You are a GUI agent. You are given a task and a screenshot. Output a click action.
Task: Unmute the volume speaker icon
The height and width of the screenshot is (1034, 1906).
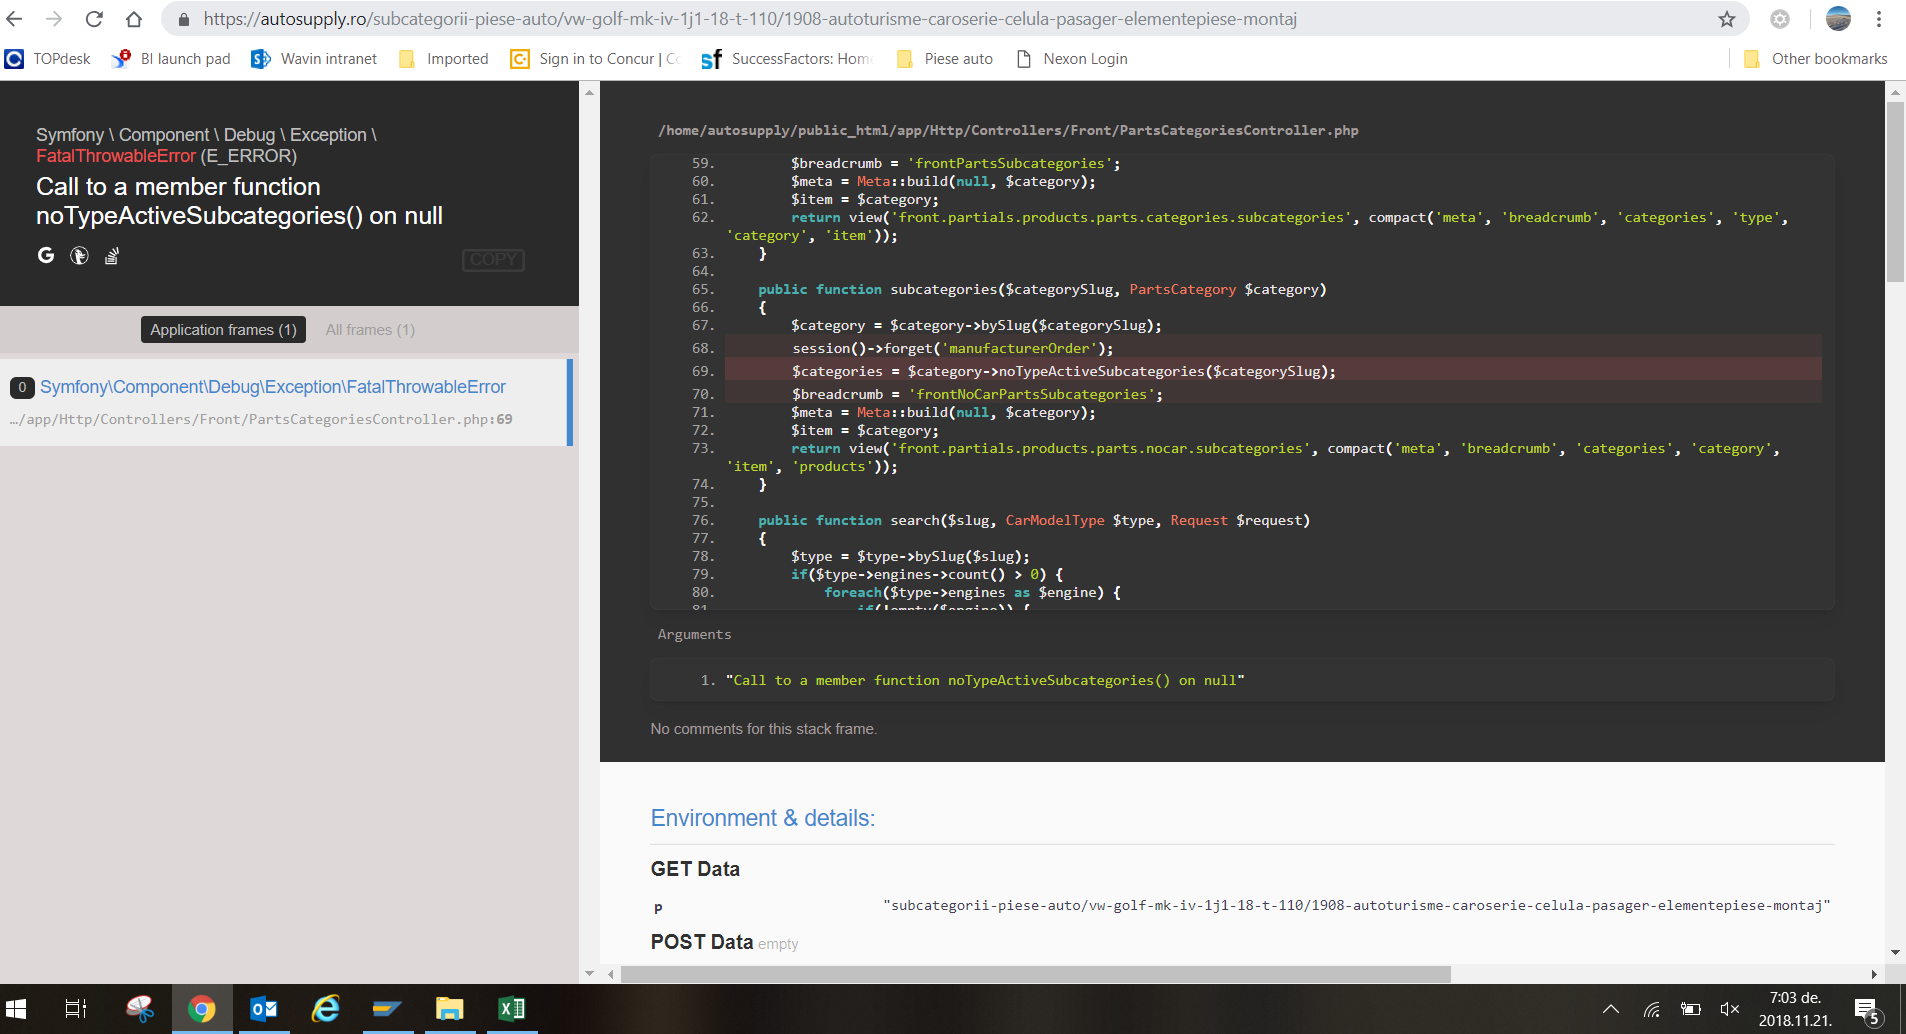pyautogui.click(x=1730, y=1009)
